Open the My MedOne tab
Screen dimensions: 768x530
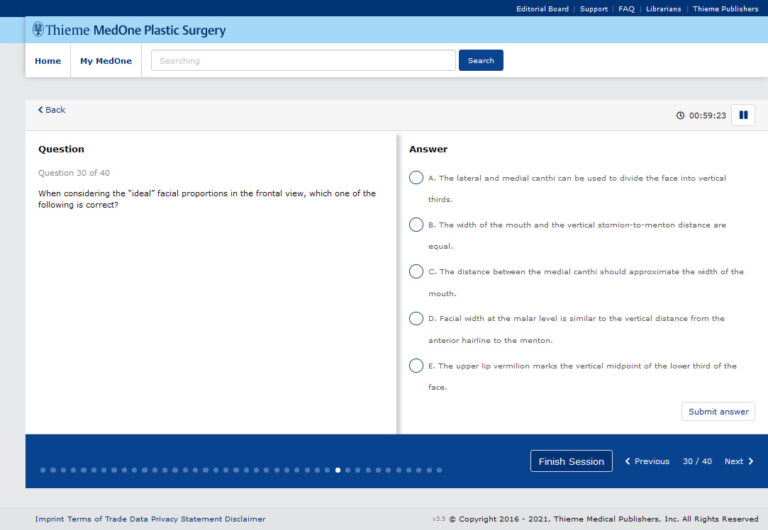106,61
